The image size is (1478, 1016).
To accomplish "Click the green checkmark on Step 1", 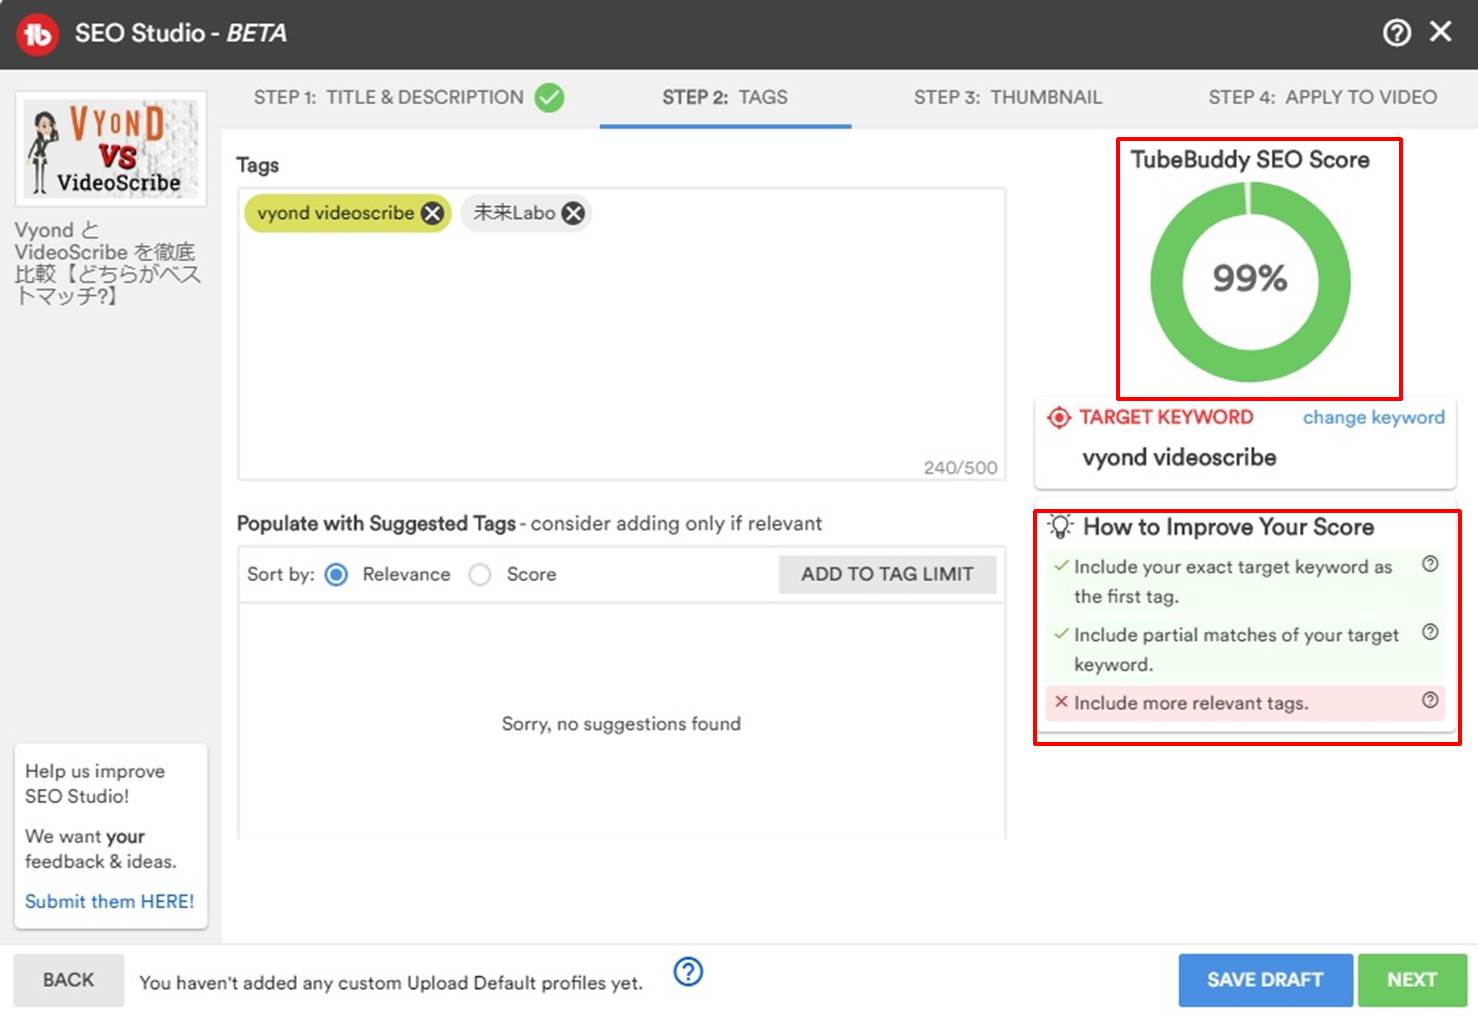I will click(x=549, y=97).
